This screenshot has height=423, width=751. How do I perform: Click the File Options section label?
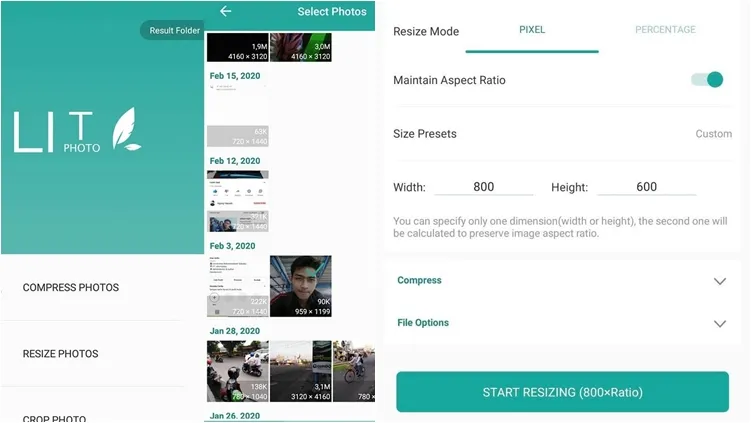point(423,323)
